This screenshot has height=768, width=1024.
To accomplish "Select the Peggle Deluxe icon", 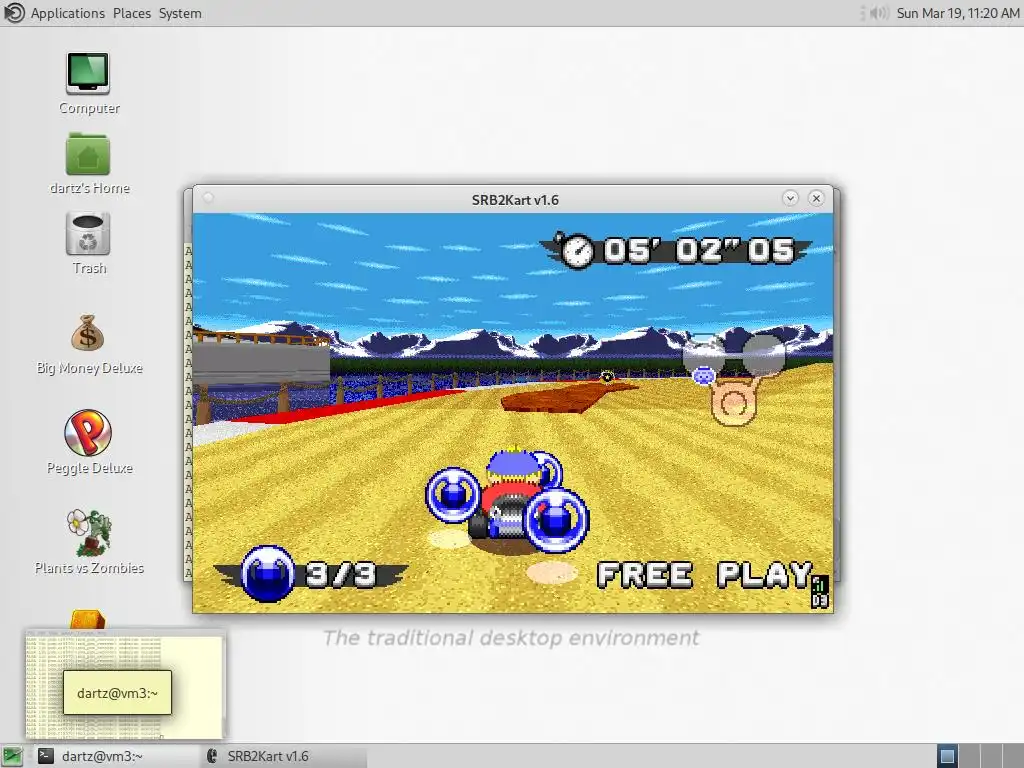I will 88,432.
